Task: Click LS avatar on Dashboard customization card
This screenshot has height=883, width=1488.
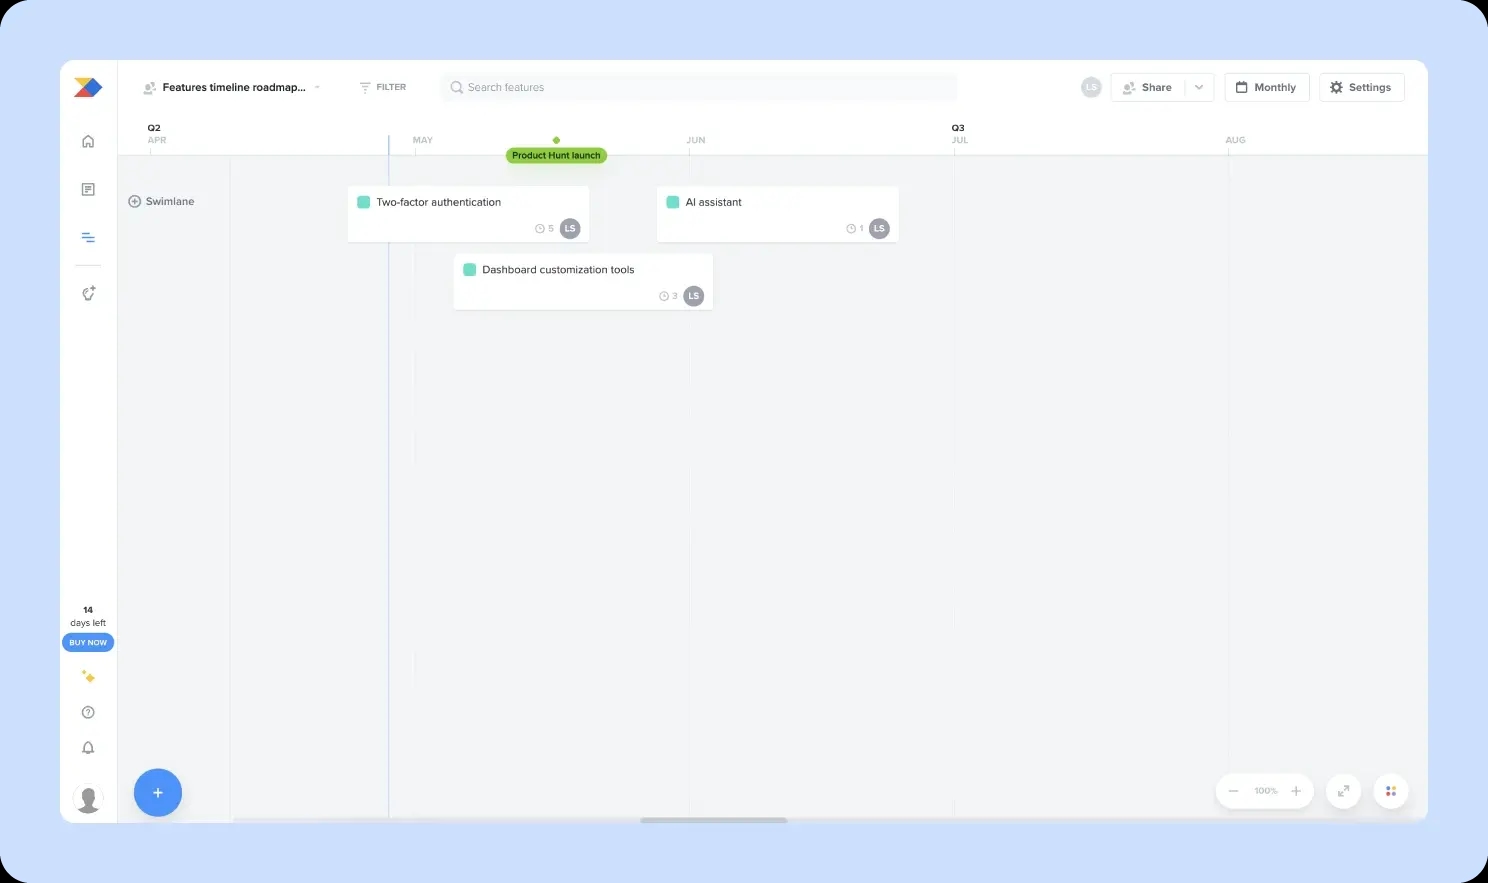Action: [694, 296]
